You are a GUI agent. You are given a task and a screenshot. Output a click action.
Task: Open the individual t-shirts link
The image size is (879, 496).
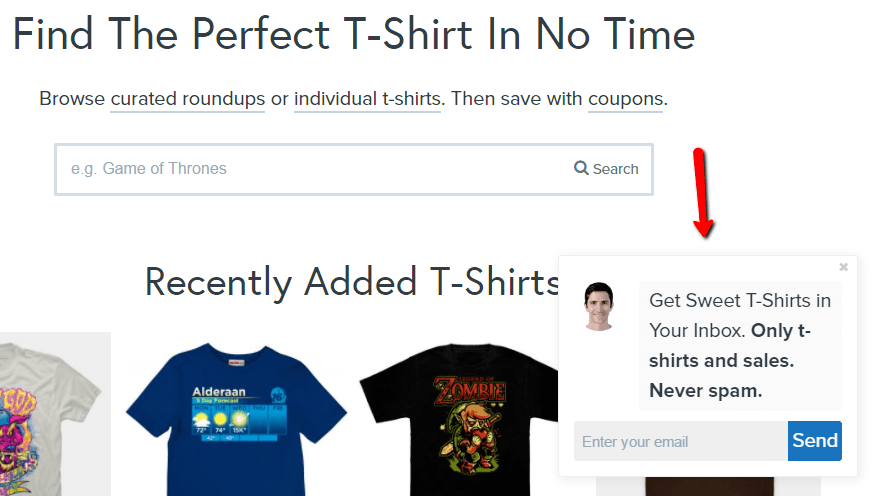coord(367,99)
